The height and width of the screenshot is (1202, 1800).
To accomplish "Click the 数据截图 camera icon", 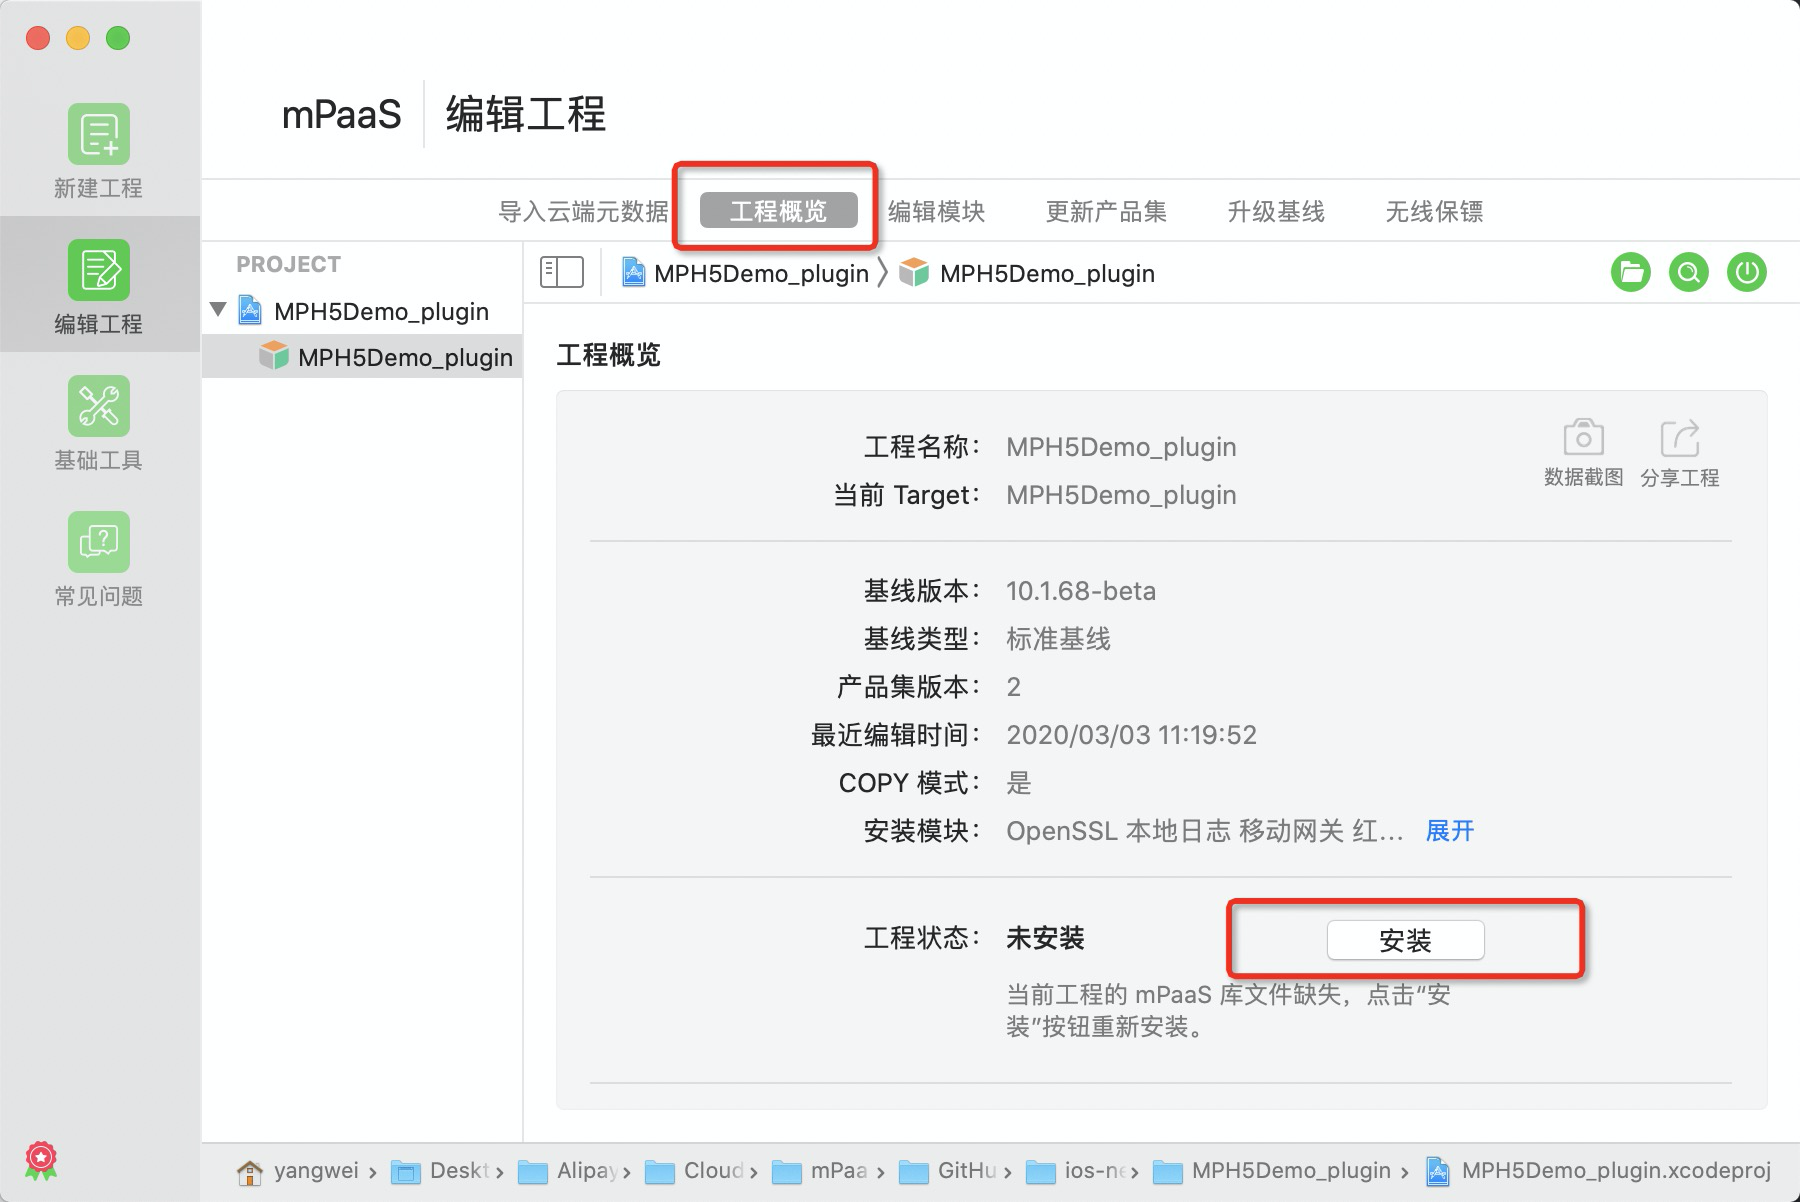I will 1583,438.
